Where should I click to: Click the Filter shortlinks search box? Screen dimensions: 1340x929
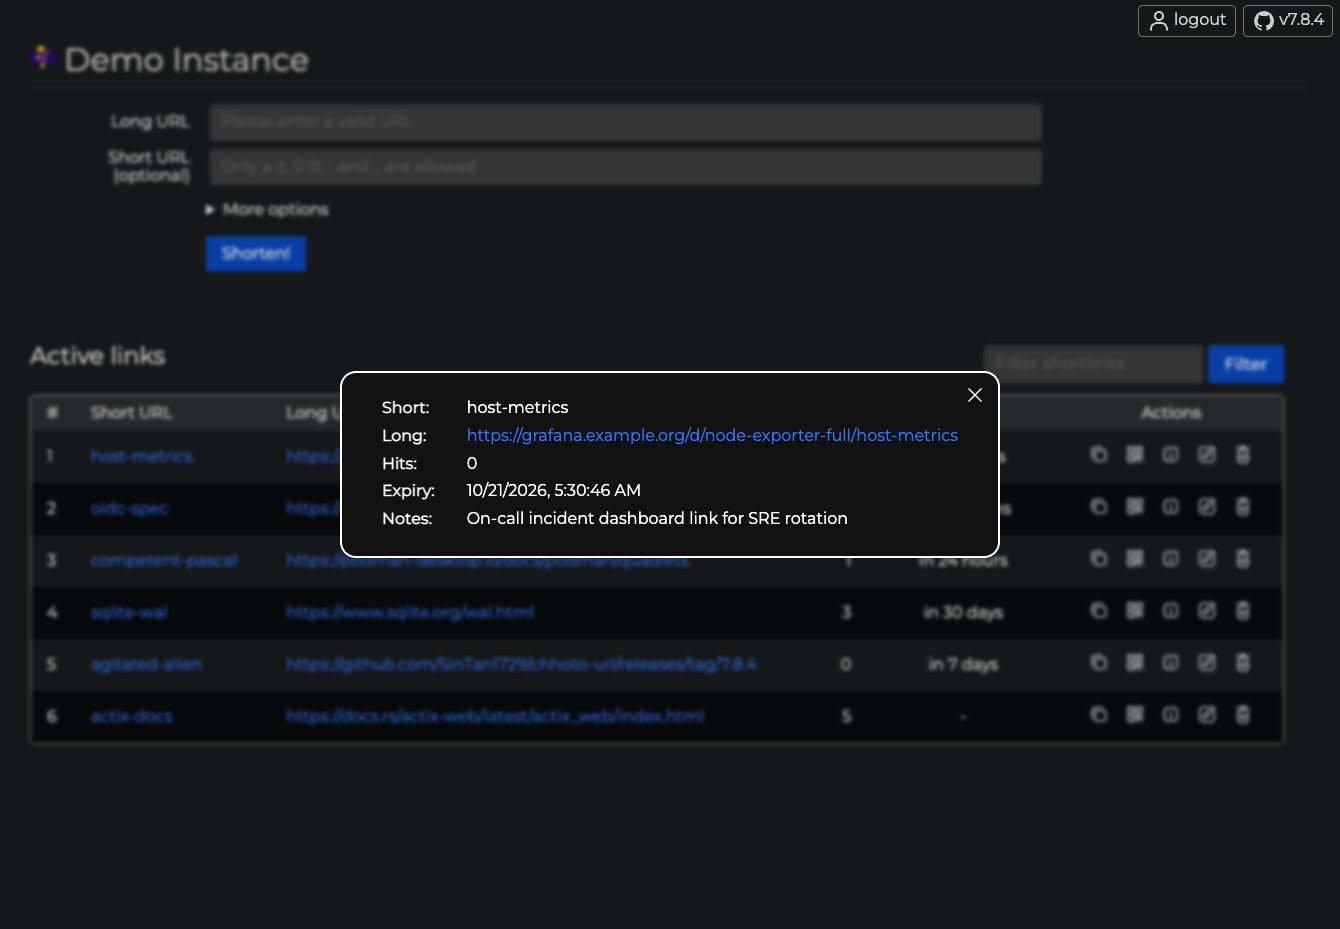(x=1093, y=364)
